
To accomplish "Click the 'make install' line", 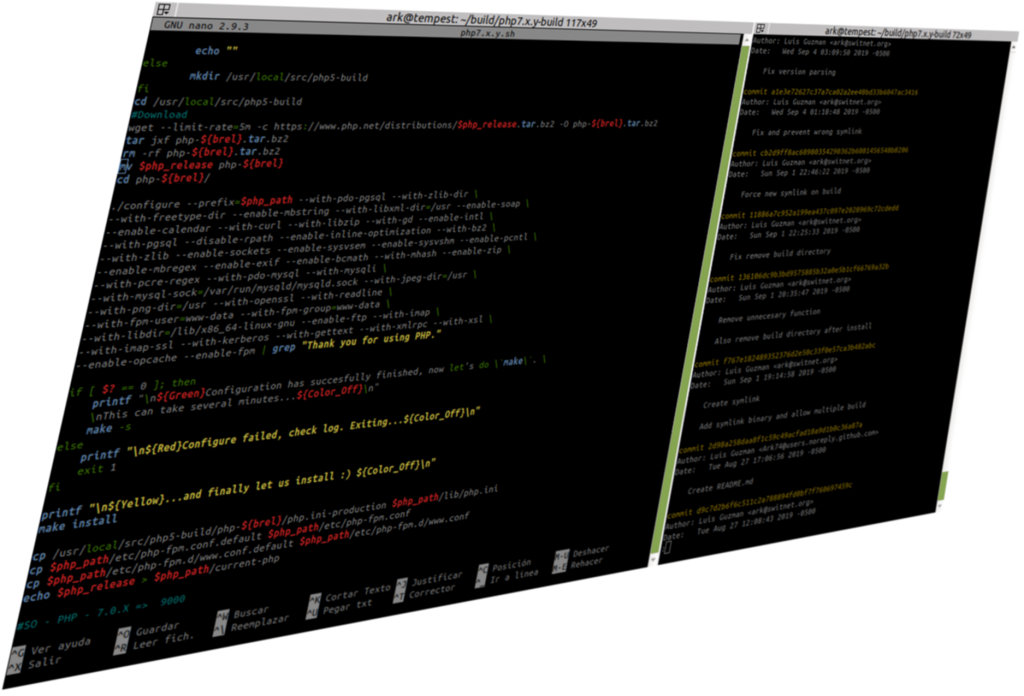I will click(x=78, y=524).
